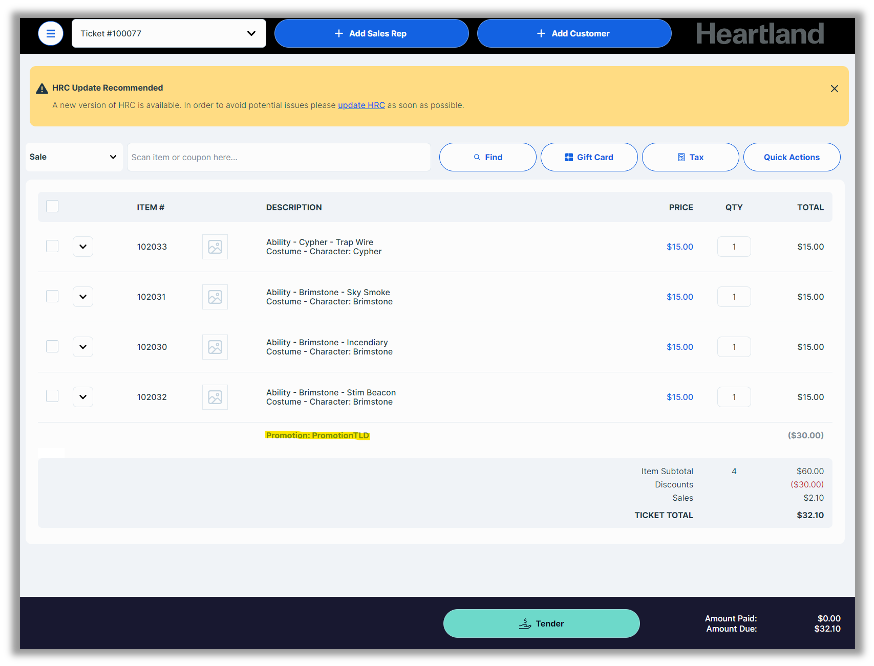
Task: Click the update HRC link
Action: [x=361, y=105]
